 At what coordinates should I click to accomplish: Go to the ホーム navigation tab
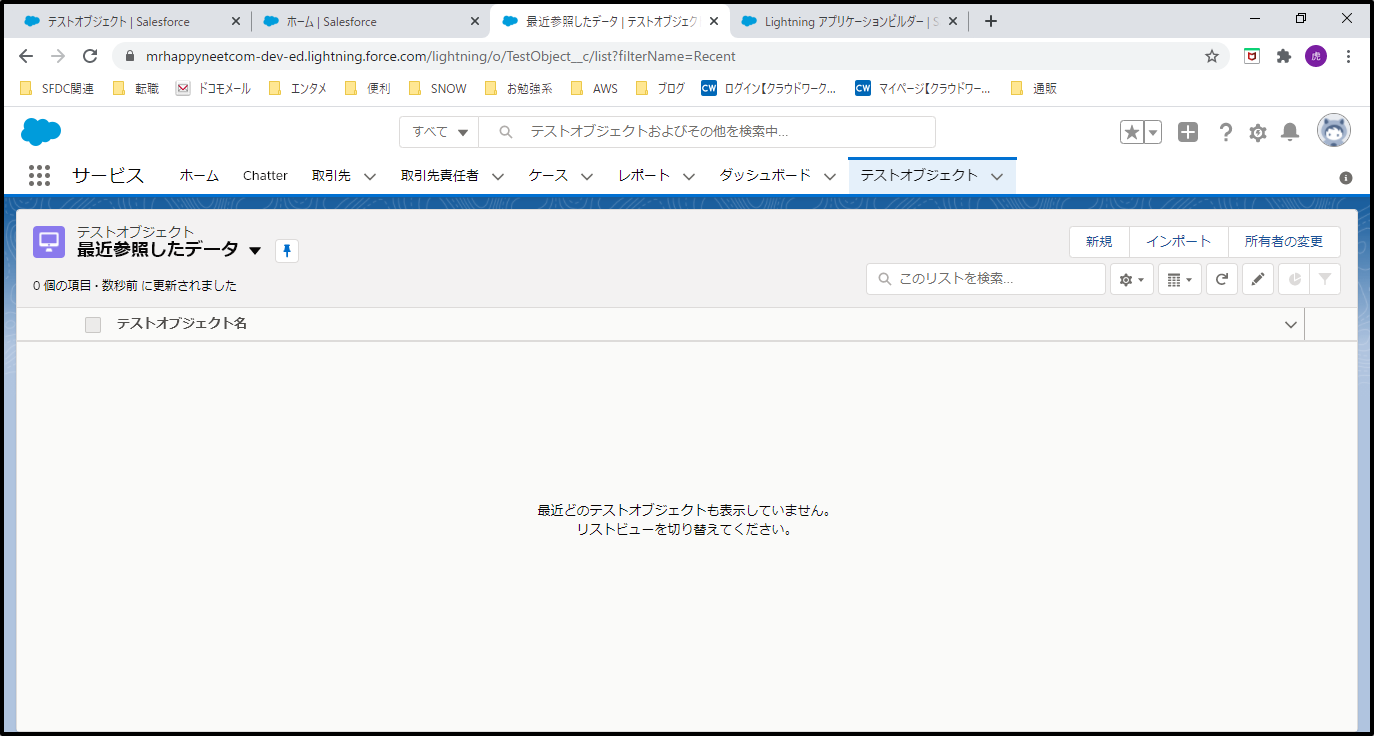(199, 175)
